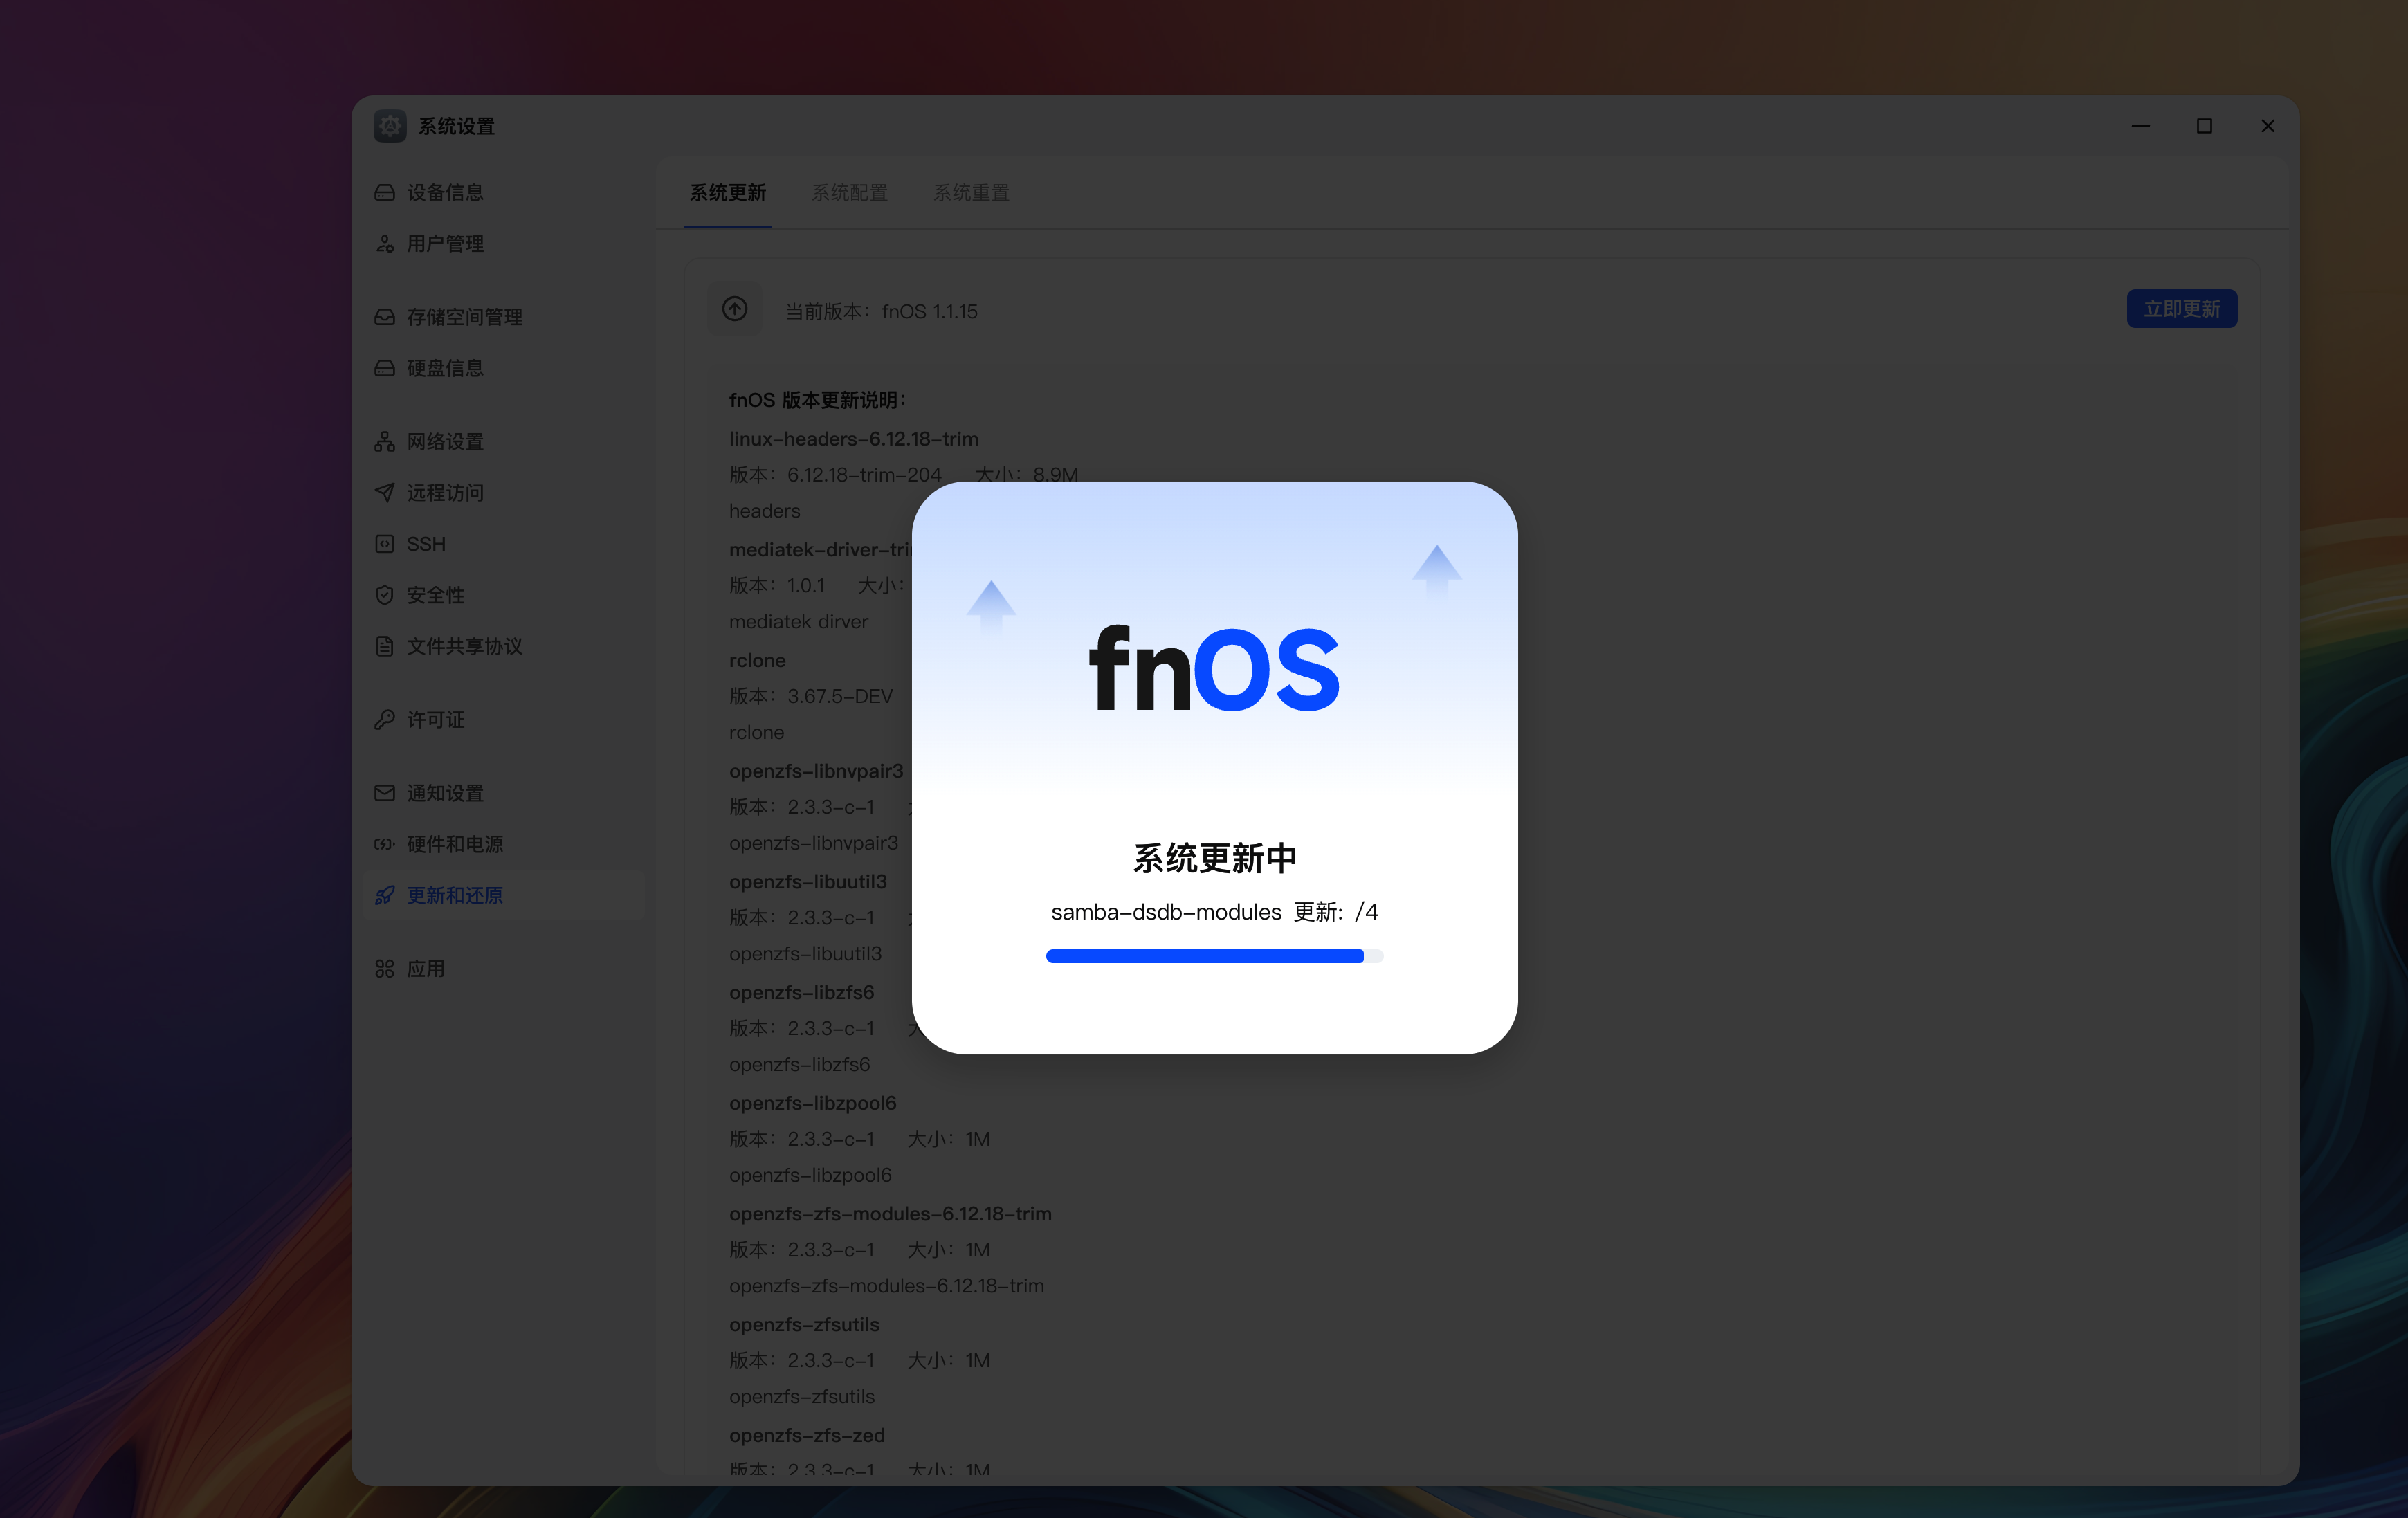Open 硬盘信息 disk info page
This screenshot has width=2408, height=1518.
click(x=444, y=368)
